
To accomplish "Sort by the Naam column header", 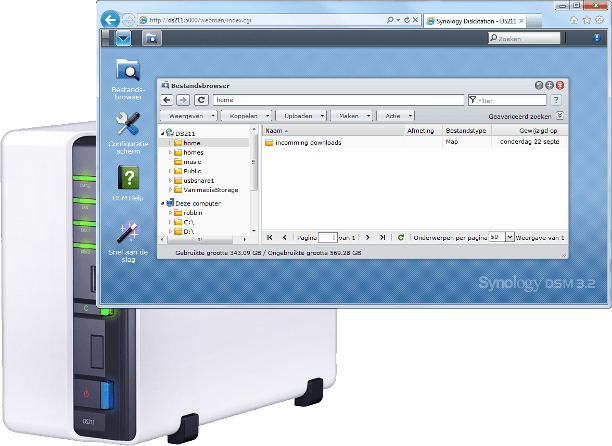I will [333, 131].
